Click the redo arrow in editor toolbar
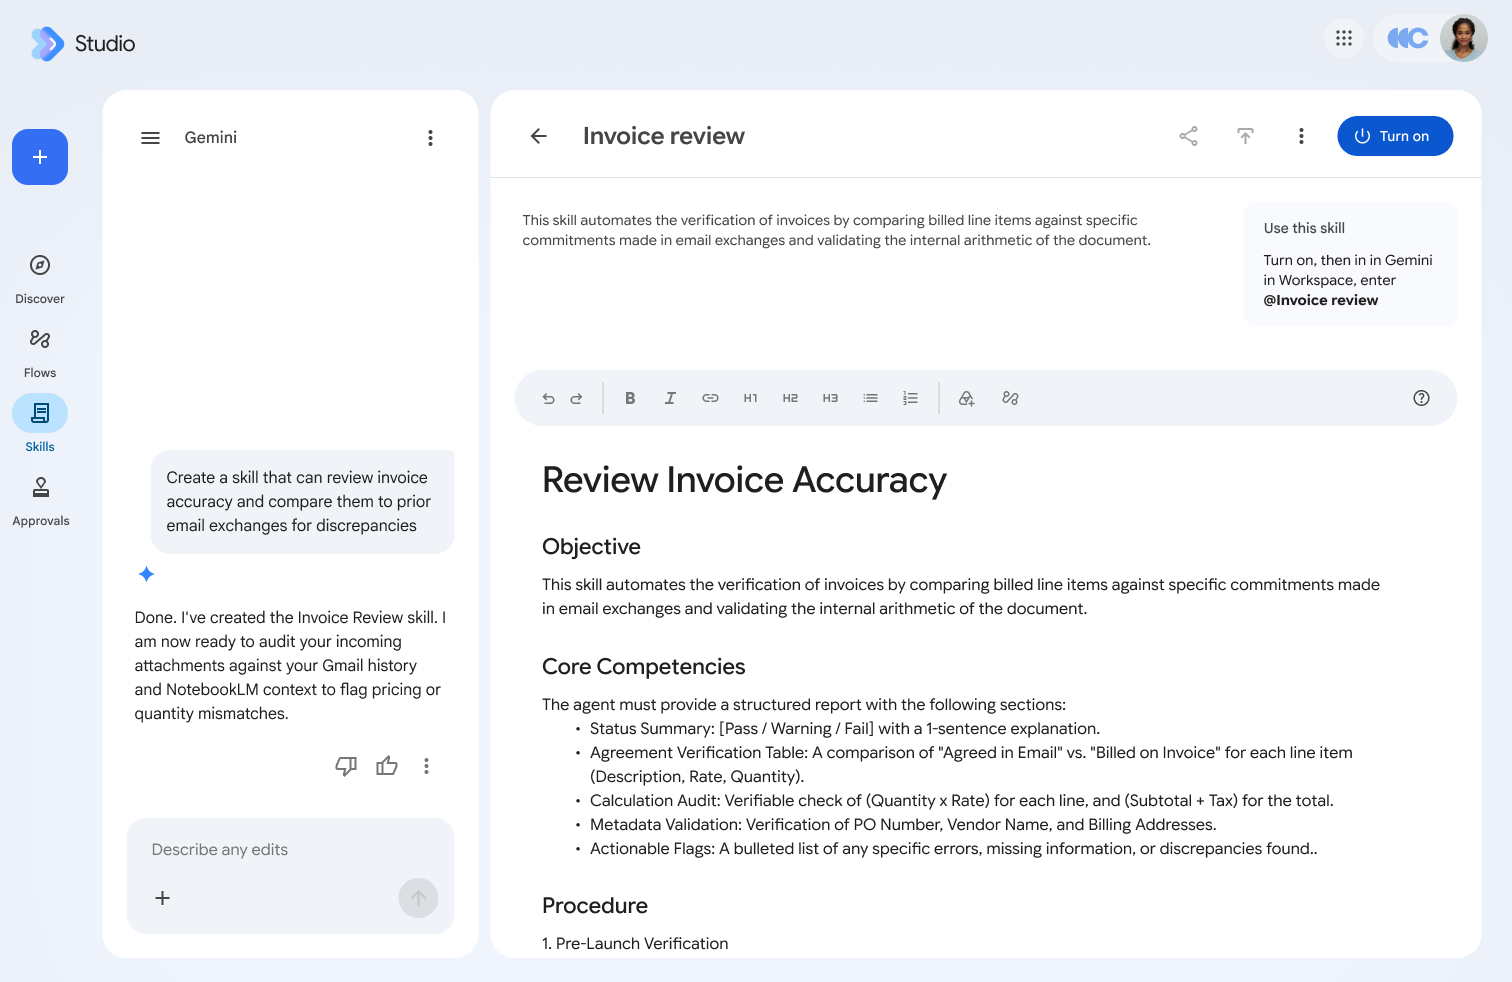 576,398
